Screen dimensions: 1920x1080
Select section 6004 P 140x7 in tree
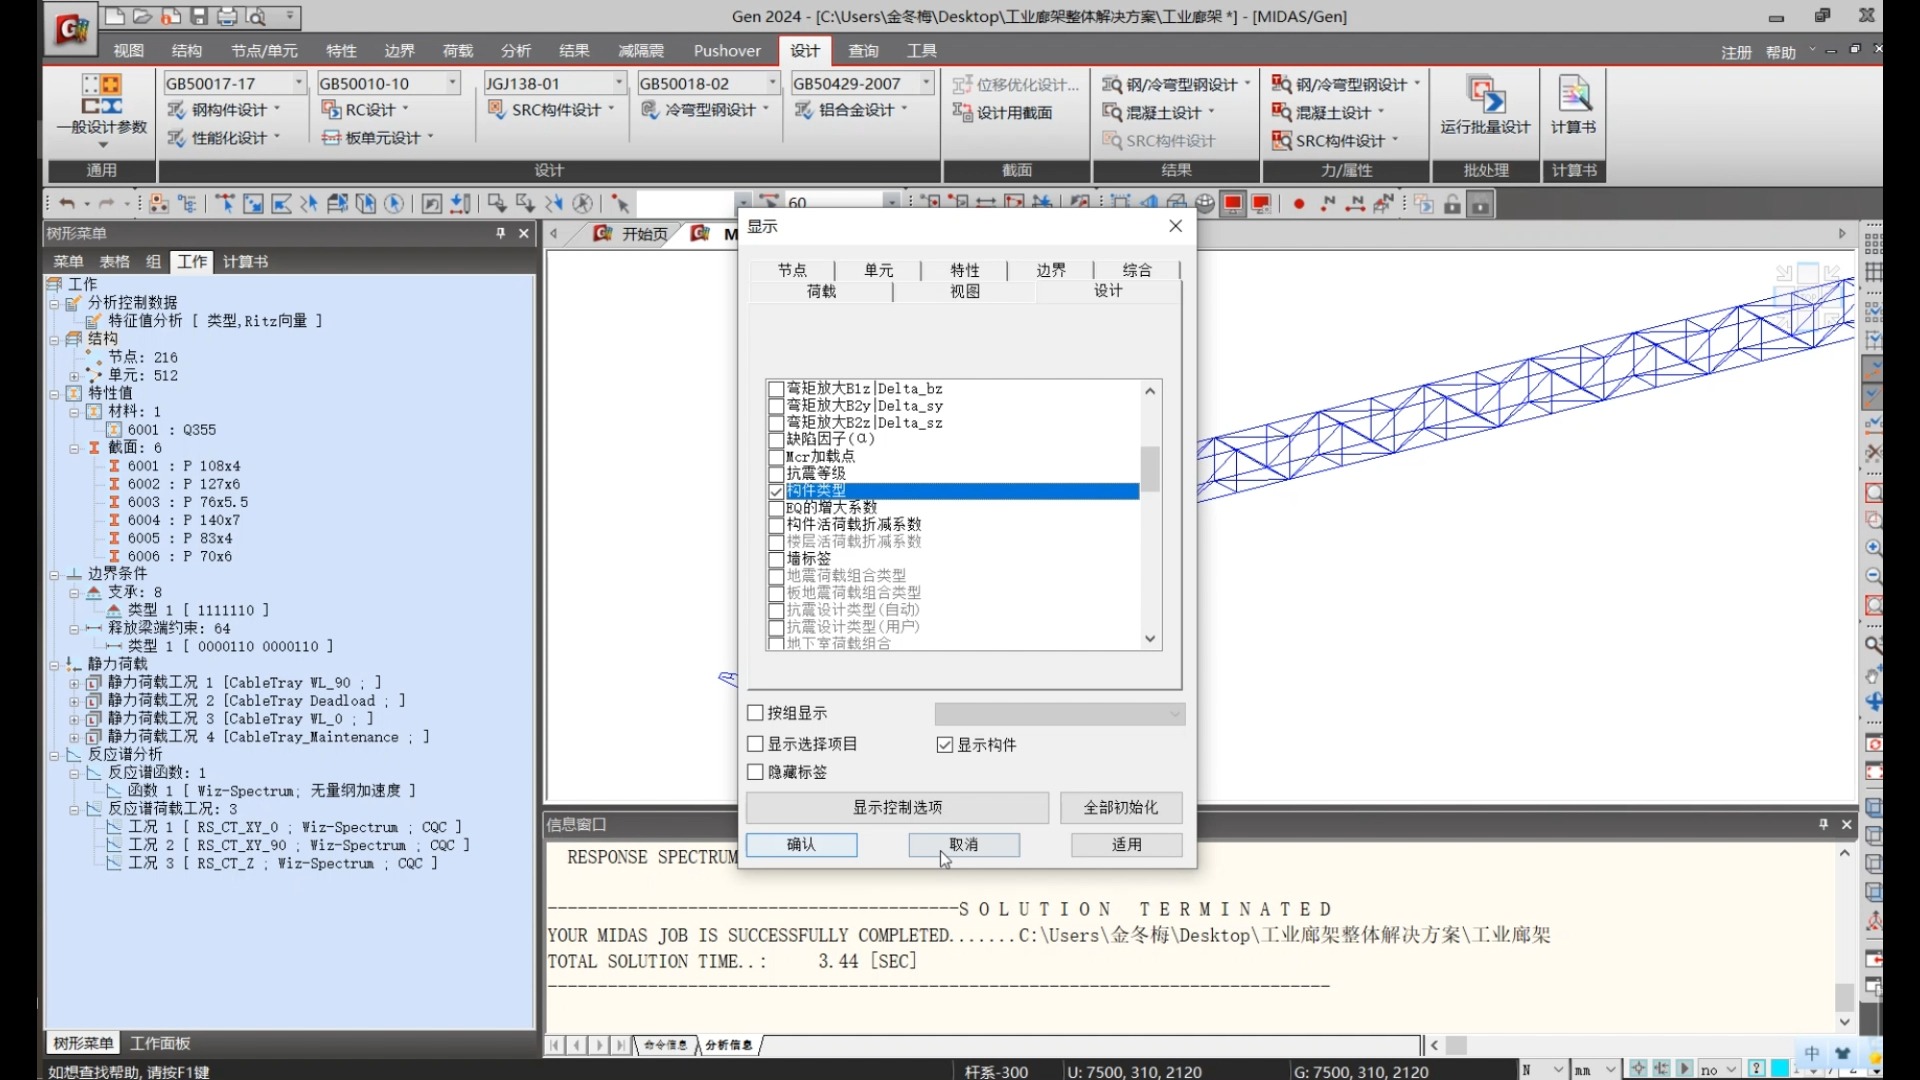183,520
